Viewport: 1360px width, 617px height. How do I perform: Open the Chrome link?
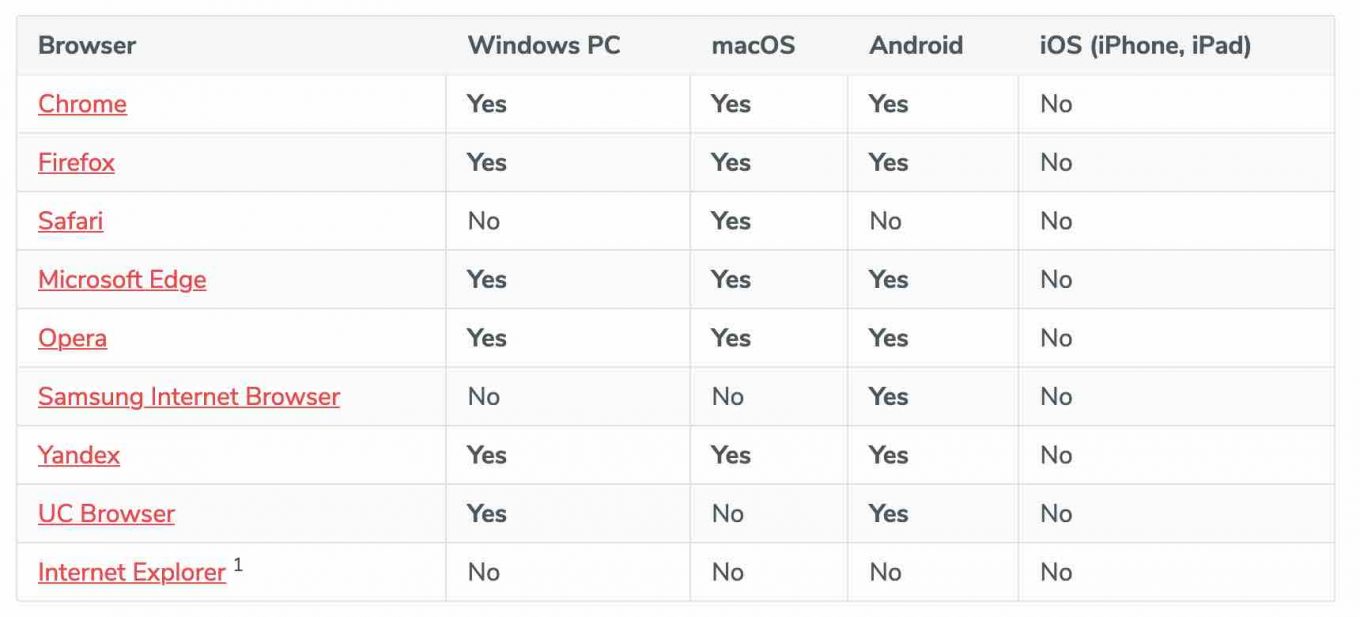pos(82,104)
